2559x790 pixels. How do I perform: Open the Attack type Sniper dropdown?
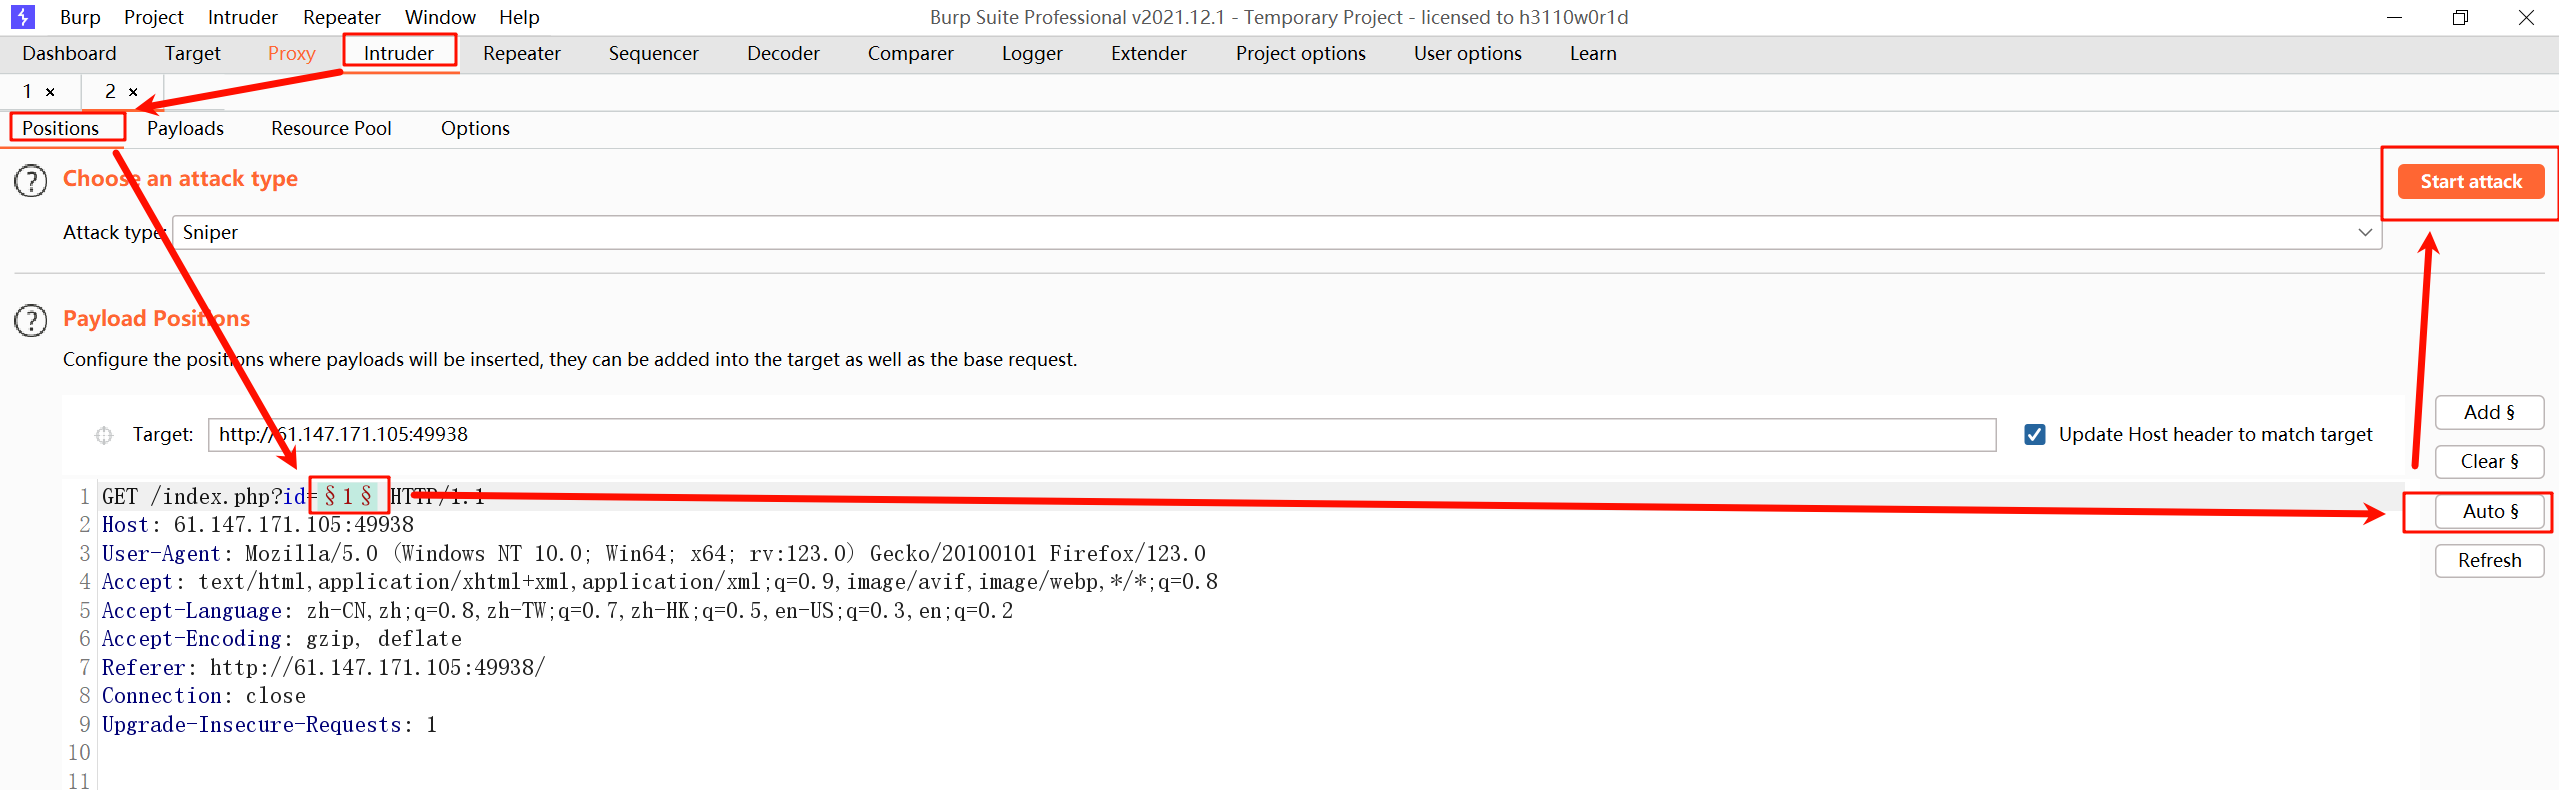click(x=1277, y=232)
